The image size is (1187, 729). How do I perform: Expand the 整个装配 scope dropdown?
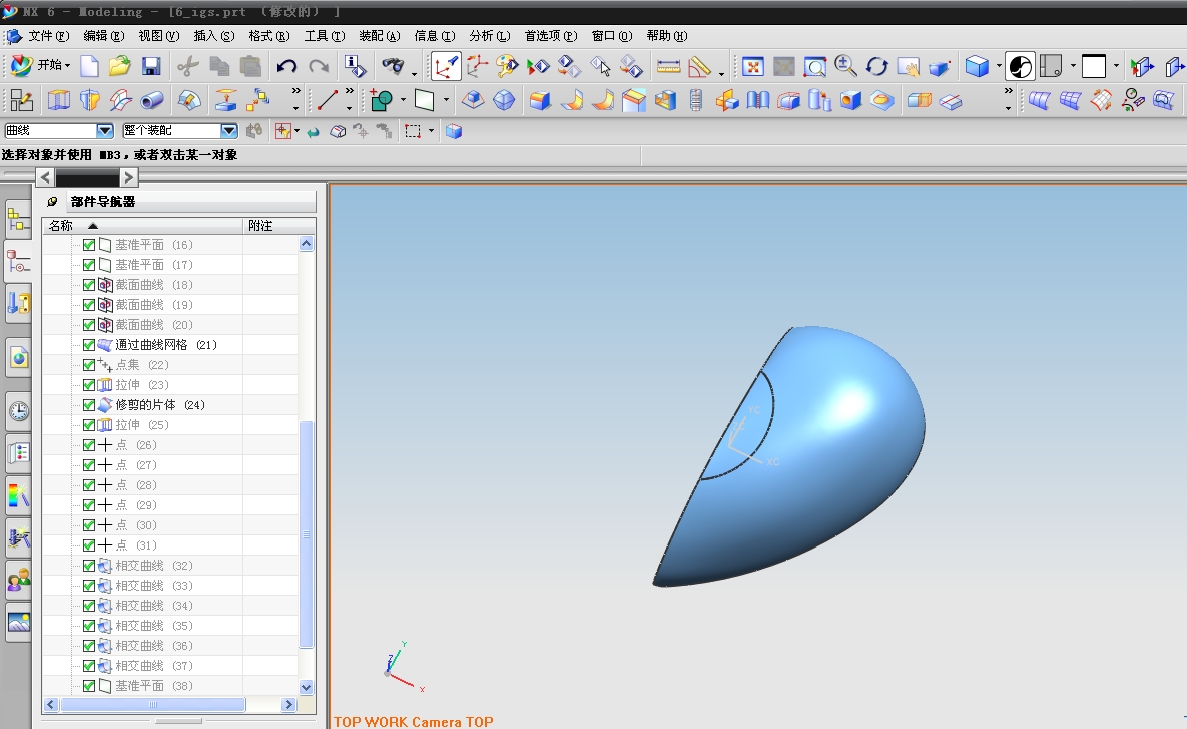click(228, 131)
